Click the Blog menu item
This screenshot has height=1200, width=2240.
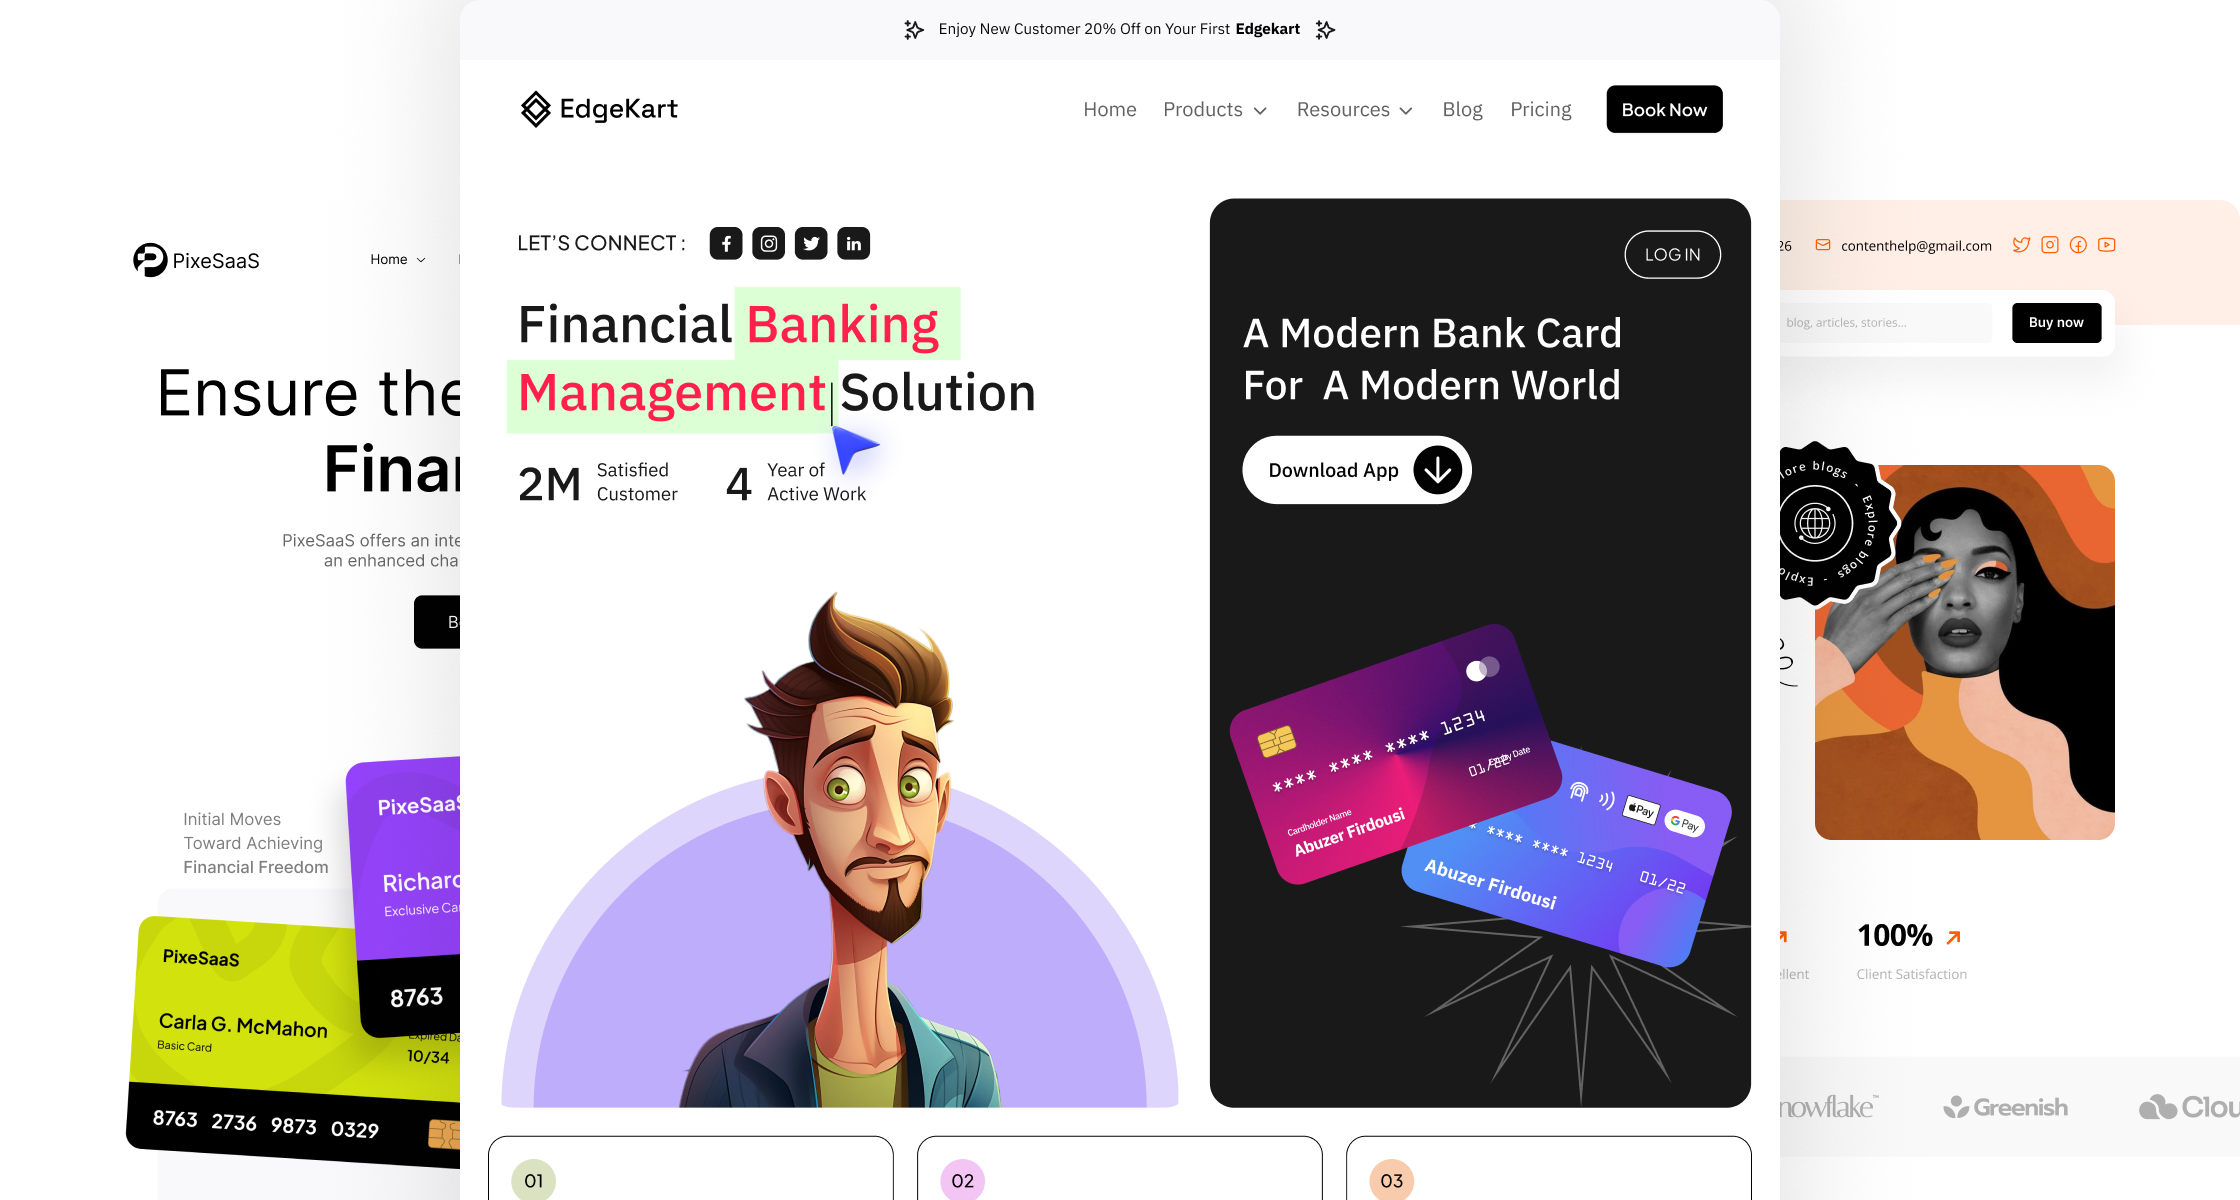1461,110
